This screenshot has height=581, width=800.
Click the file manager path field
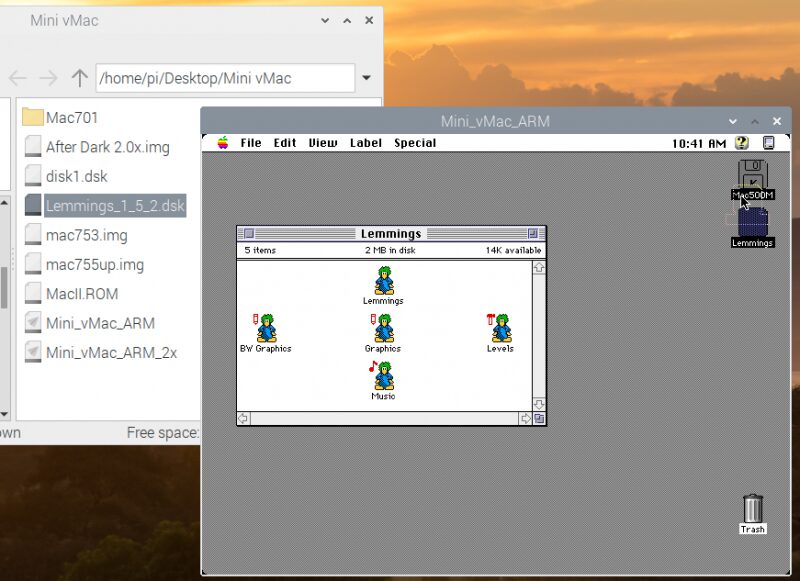(225, 78)
